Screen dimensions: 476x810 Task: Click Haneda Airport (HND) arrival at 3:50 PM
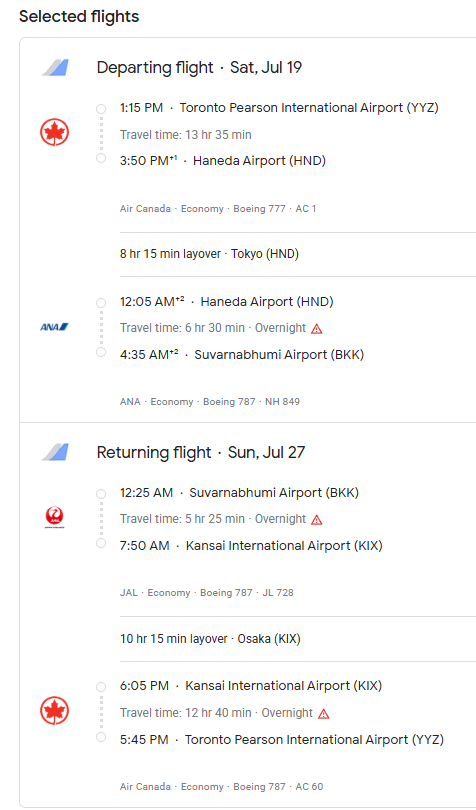pyautogui.click(x=259, y=161)
